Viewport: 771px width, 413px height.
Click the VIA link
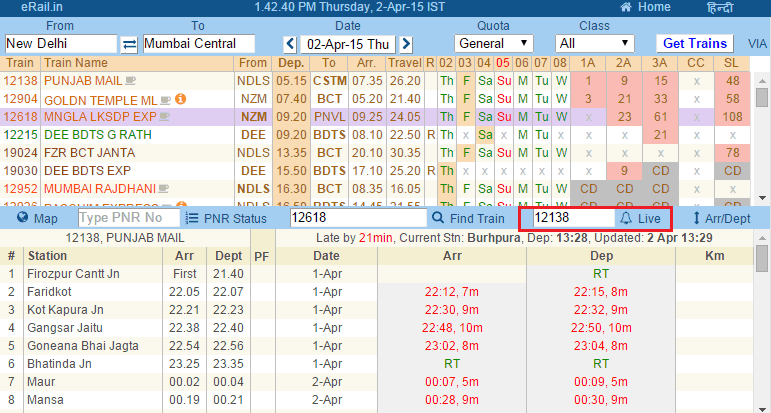pyautogui.click(x=758, y=44)
